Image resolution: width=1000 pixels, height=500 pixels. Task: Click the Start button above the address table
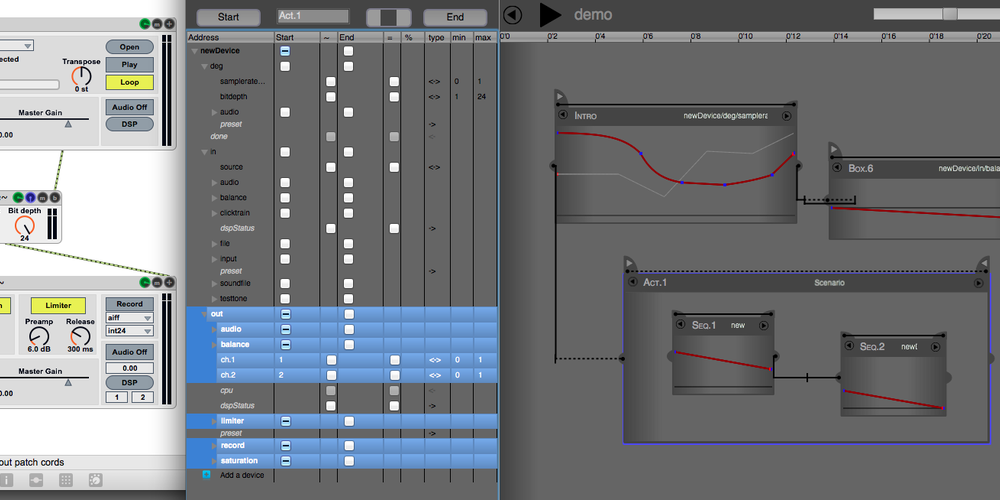228,17
